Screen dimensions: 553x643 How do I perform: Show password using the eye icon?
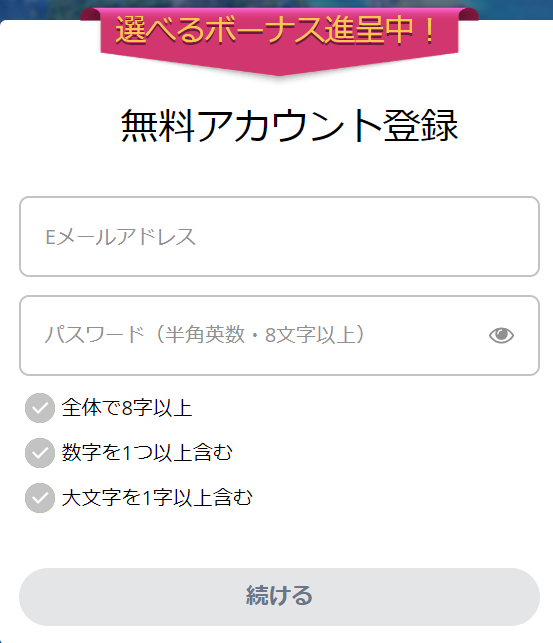tap(501, 335)
